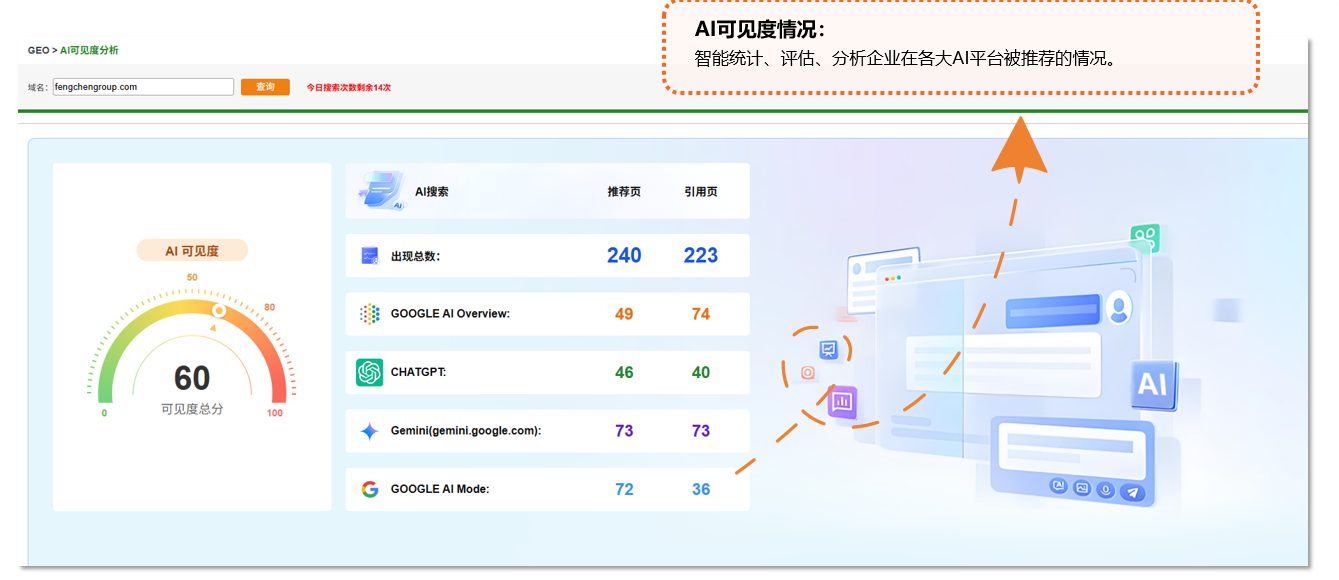
Task: Click the 今日搜索次数剩余14次 notice
Action: point(350,87)
